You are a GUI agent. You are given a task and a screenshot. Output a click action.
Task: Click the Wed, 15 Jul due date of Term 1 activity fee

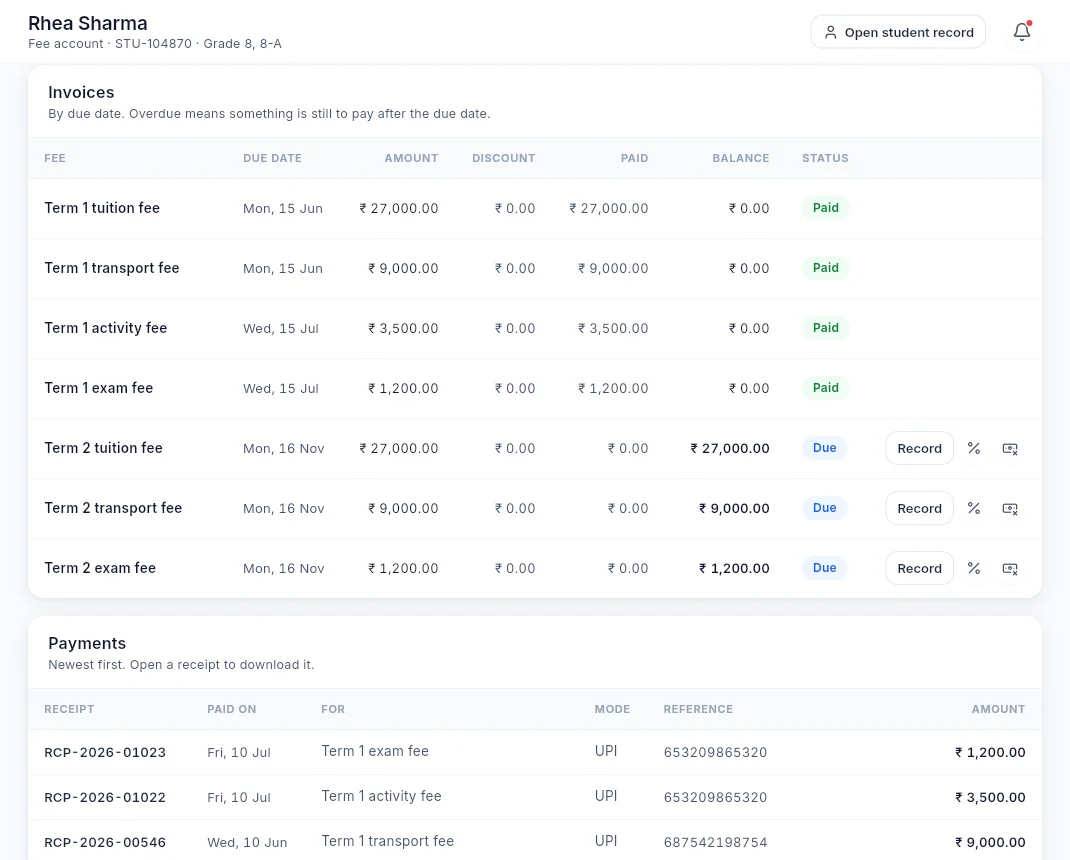(281, 328)
